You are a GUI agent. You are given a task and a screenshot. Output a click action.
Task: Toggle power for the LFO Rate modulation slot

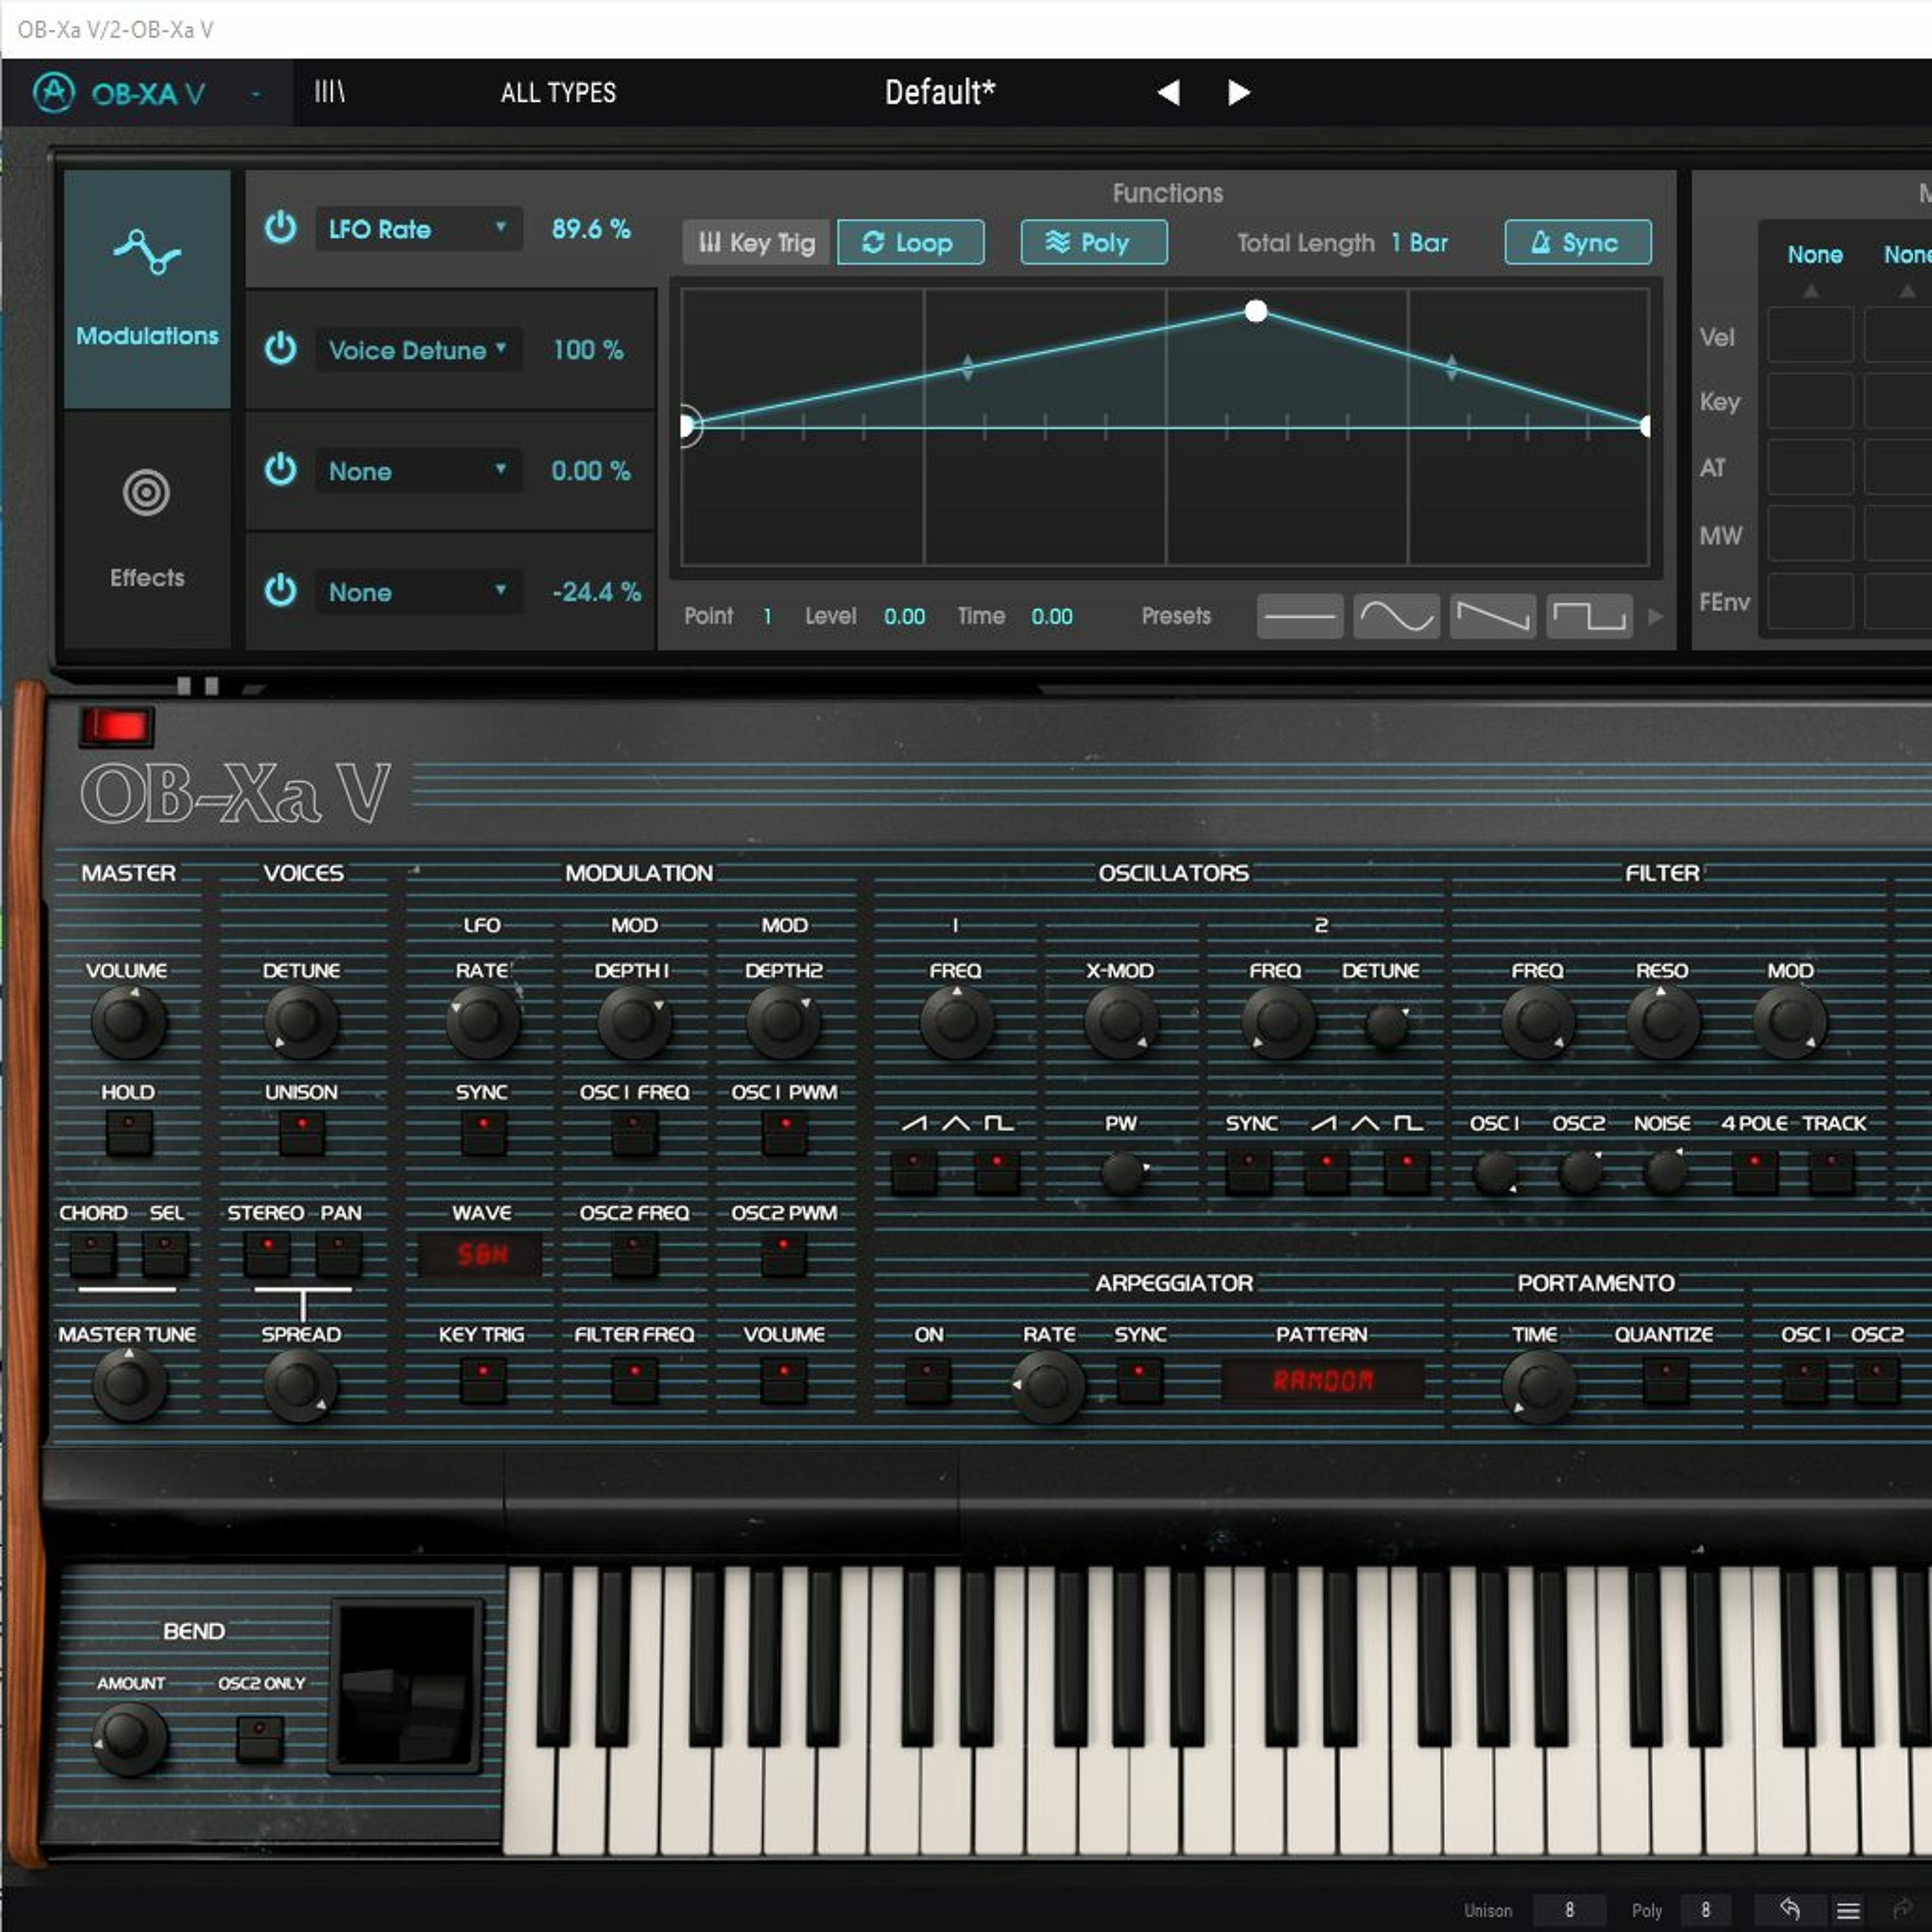[x=281, y=228]
